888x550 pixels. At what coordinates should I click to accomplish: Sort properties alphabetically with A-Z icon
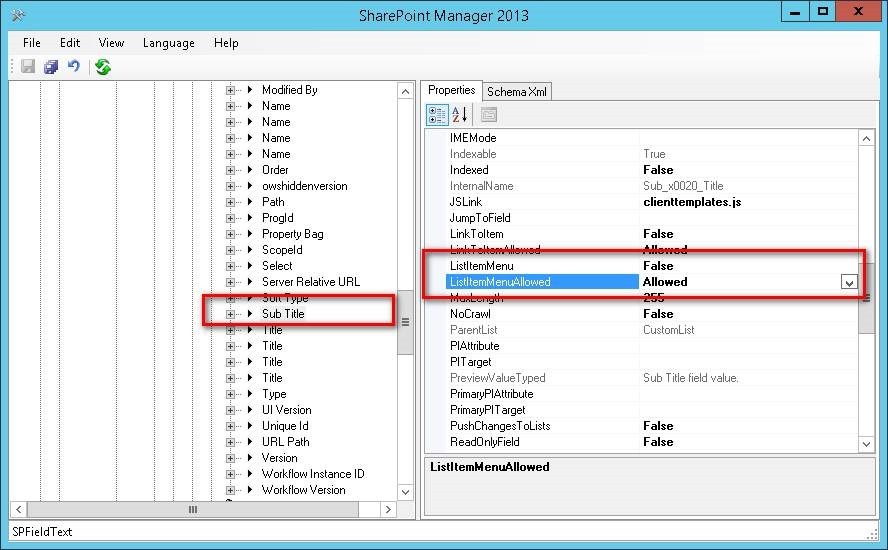pos(460,115)
